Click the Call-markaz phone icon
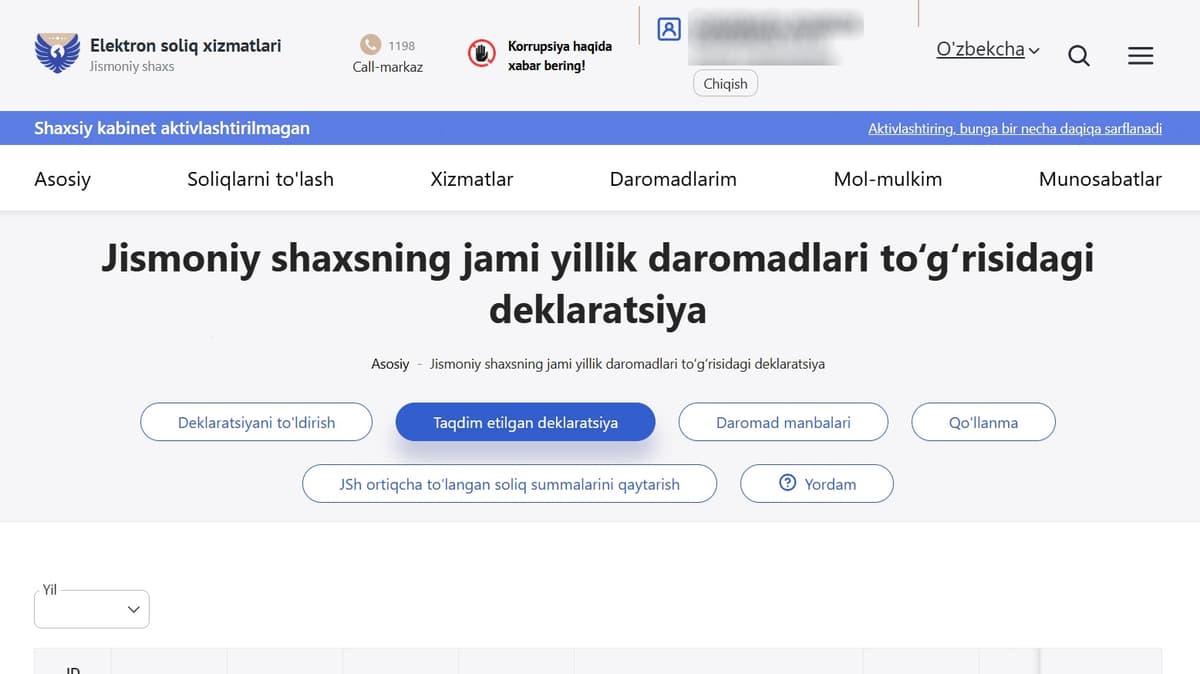 371,45
